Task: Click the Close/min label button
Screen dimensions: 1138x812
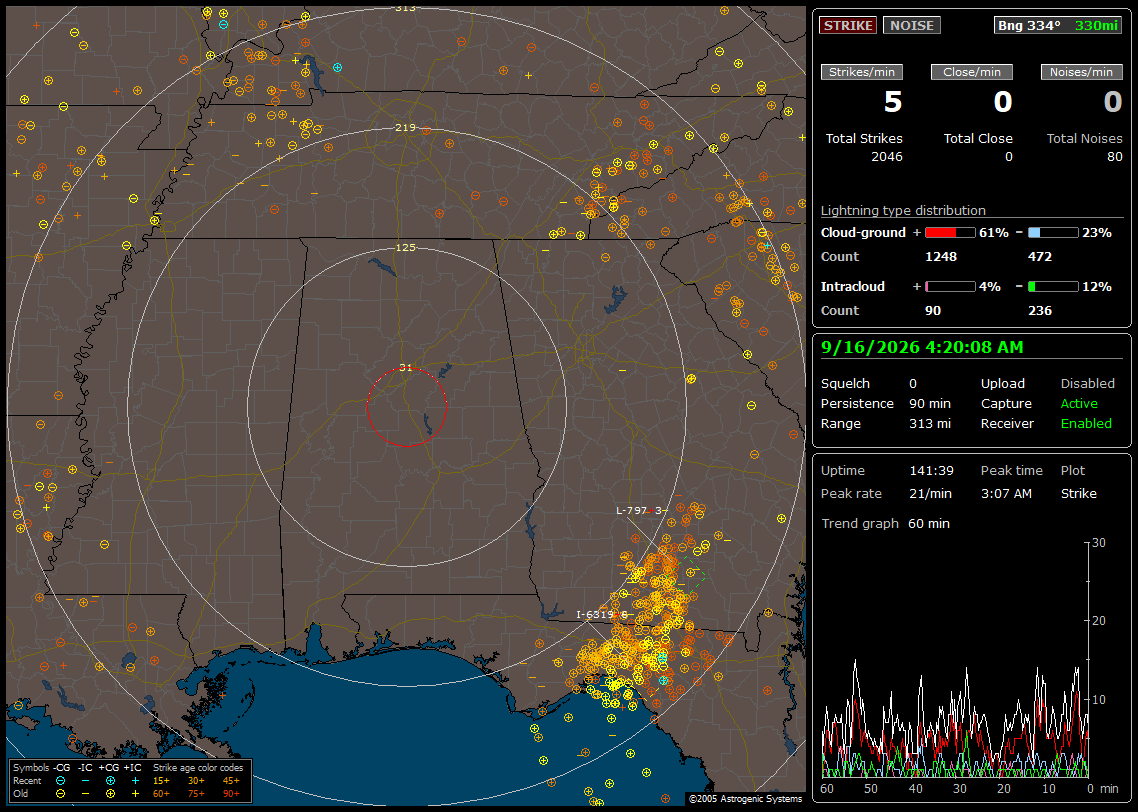Action: [972, 72]
